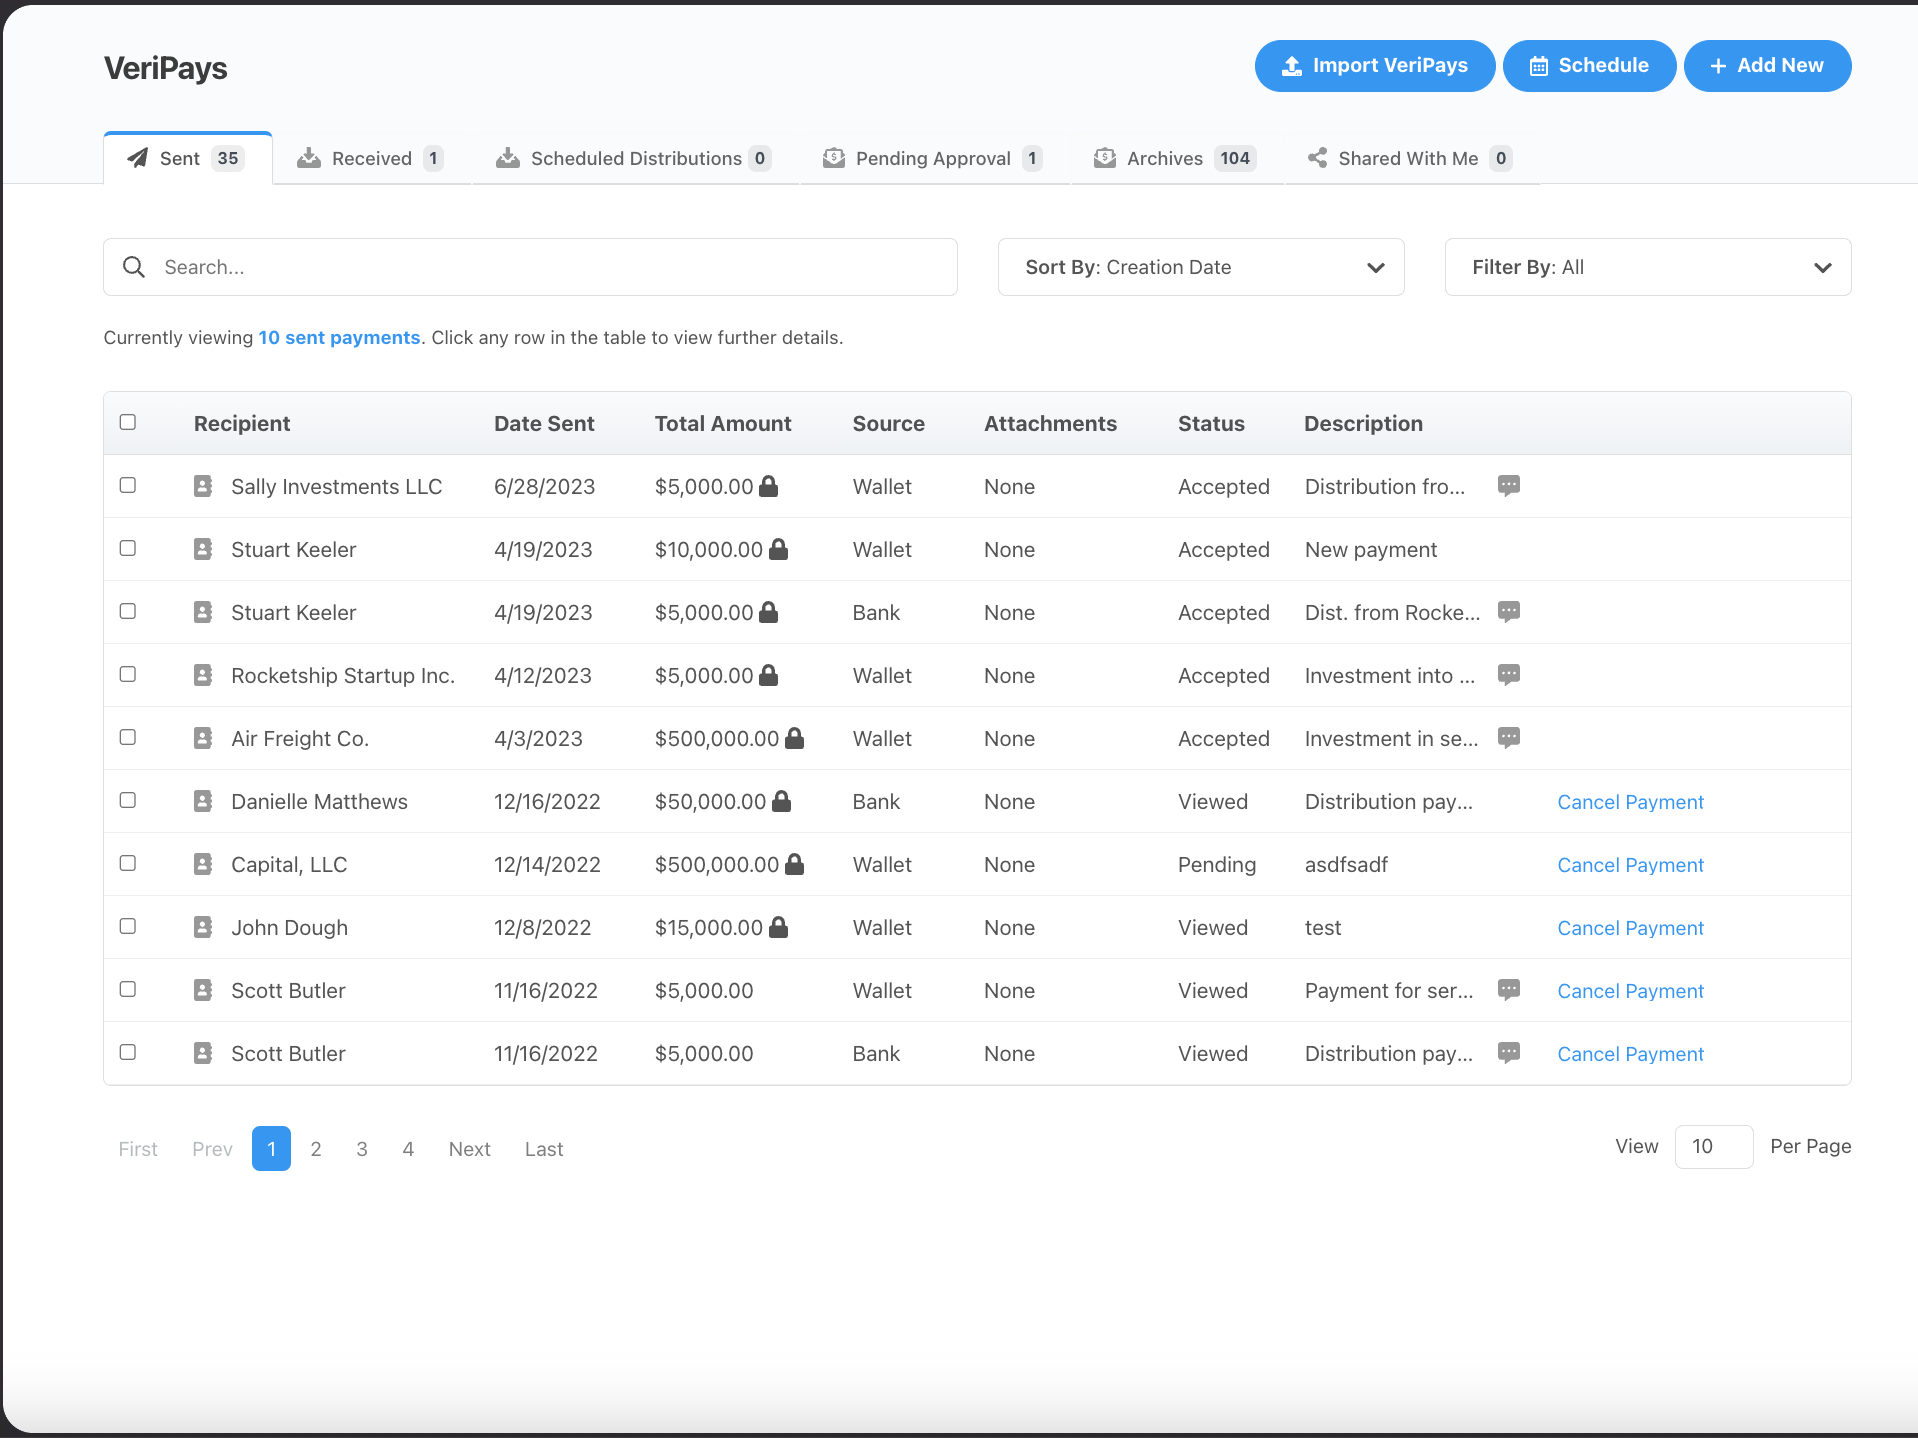Open the comment bubble on Sally Investments LLC row
The width and height of the screenshot is (1918, 1438).
[x=1508, y=486]
